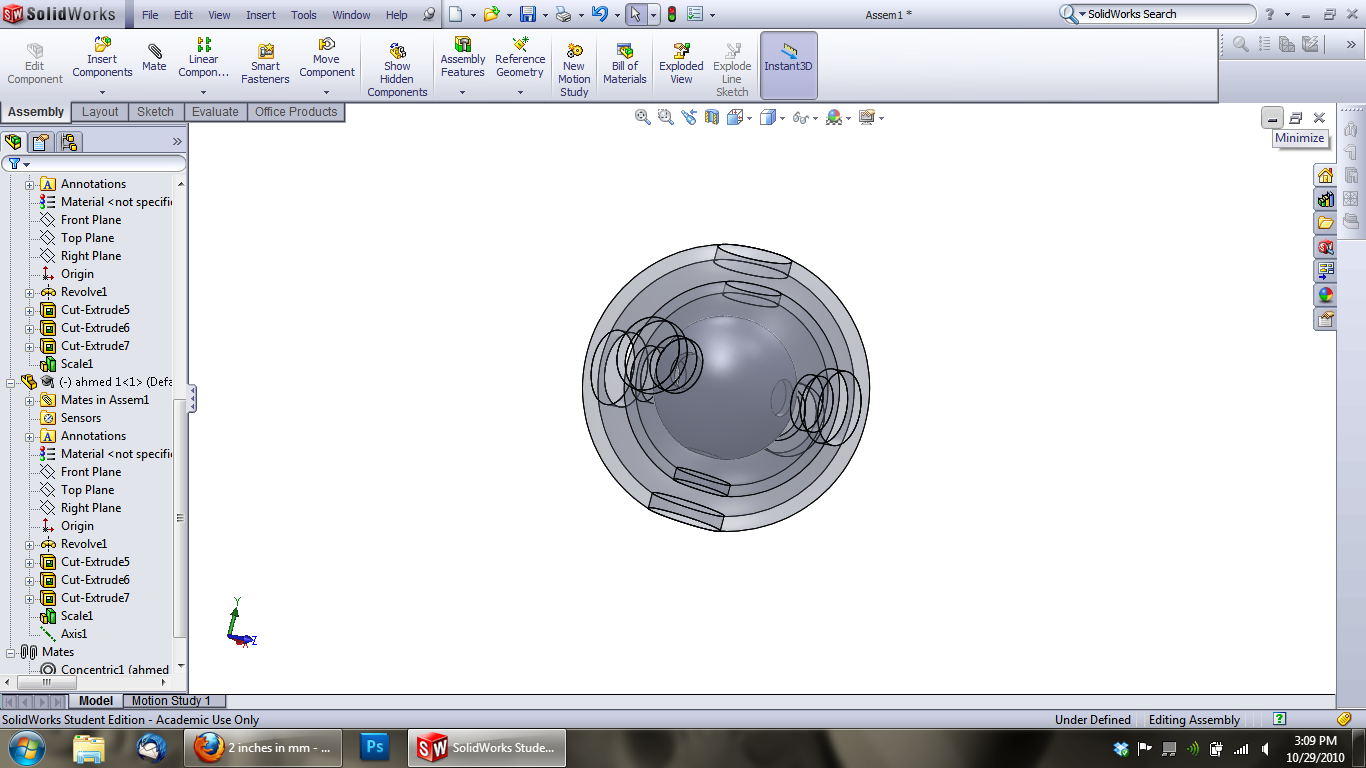Select the Mate tool
1366x768 pixels.
[x=154, y=57]
